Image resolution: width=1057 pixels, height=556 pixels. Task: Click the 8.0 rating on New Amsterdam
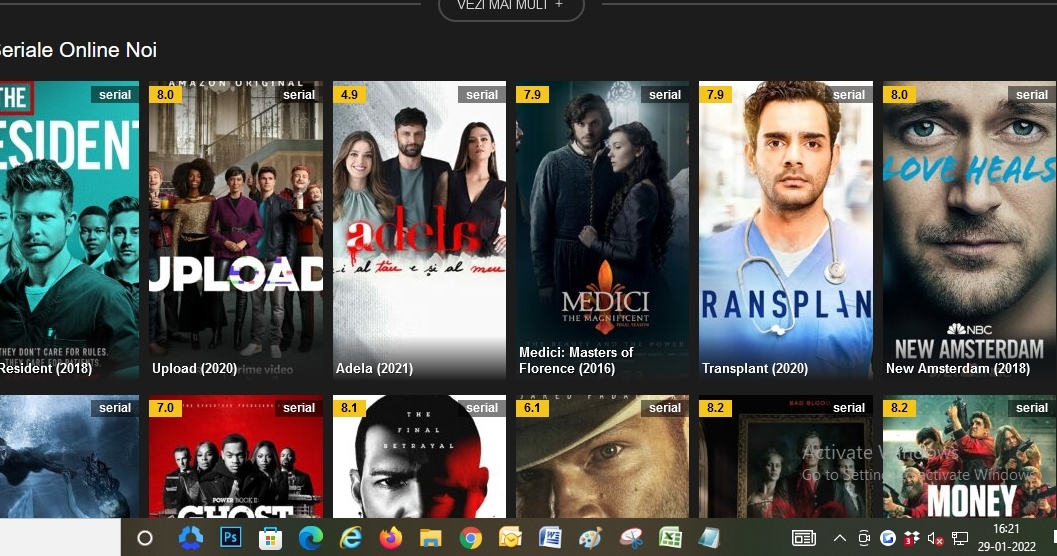coord(899,94)
